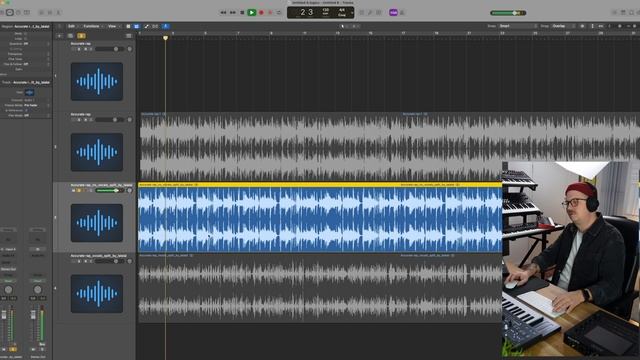Open the Note Pads button at top right

coord(623,13)
